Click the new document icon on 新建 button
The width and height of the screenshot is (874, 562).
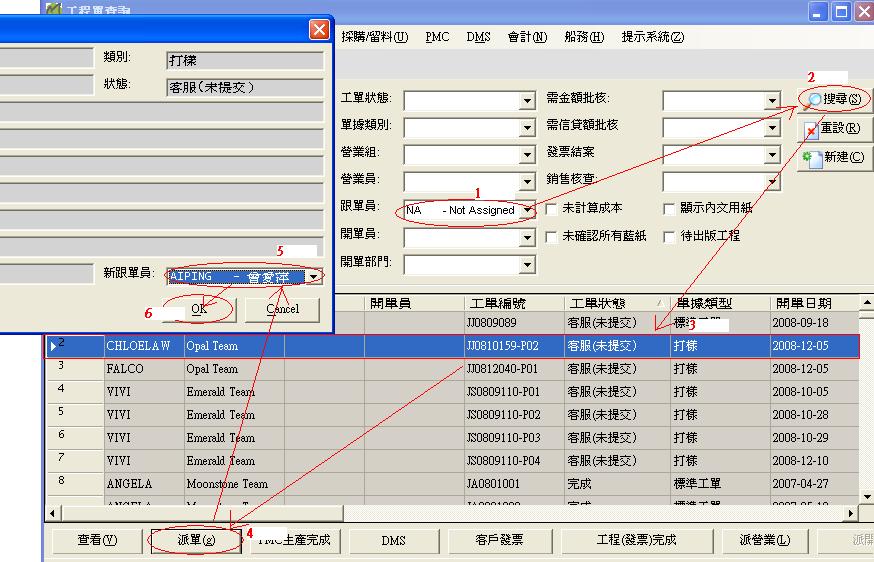tap(813, 159)
